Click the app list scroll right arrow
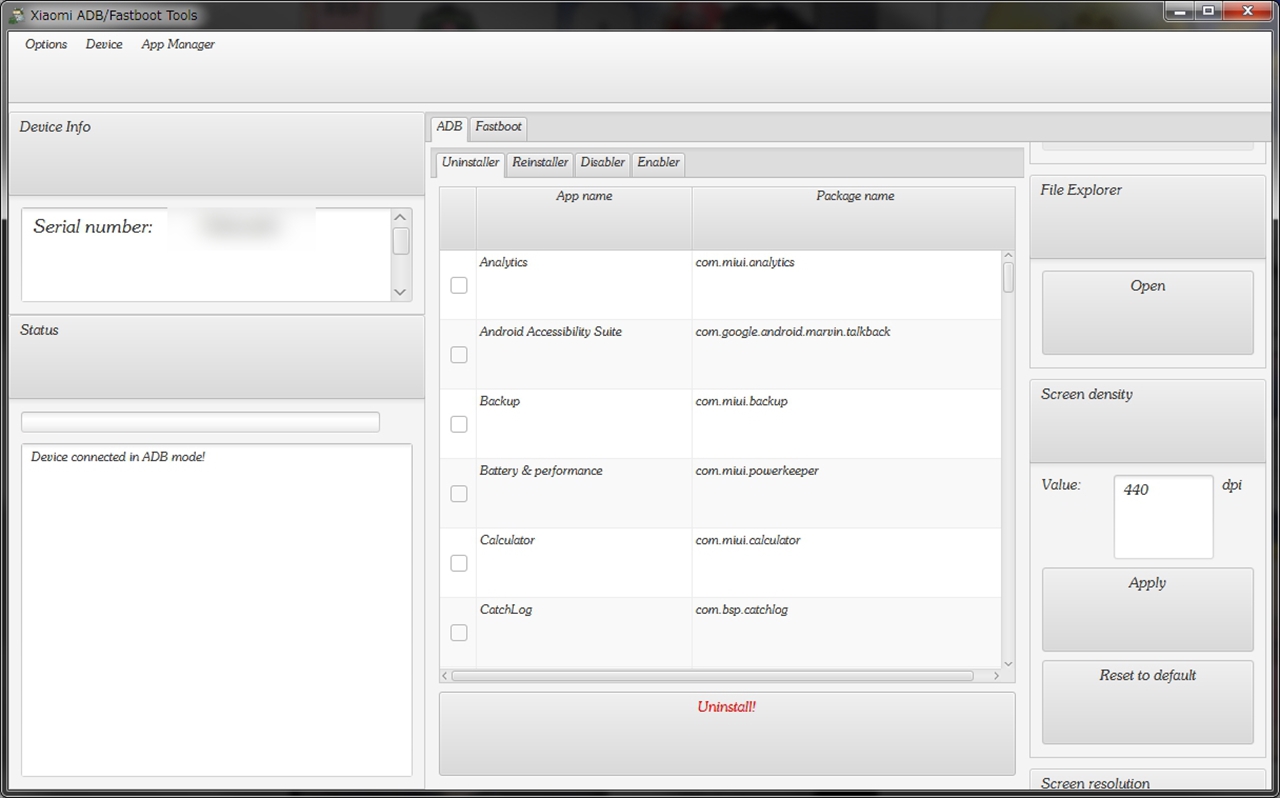The image size is (1280, 798). coord(996,676)
